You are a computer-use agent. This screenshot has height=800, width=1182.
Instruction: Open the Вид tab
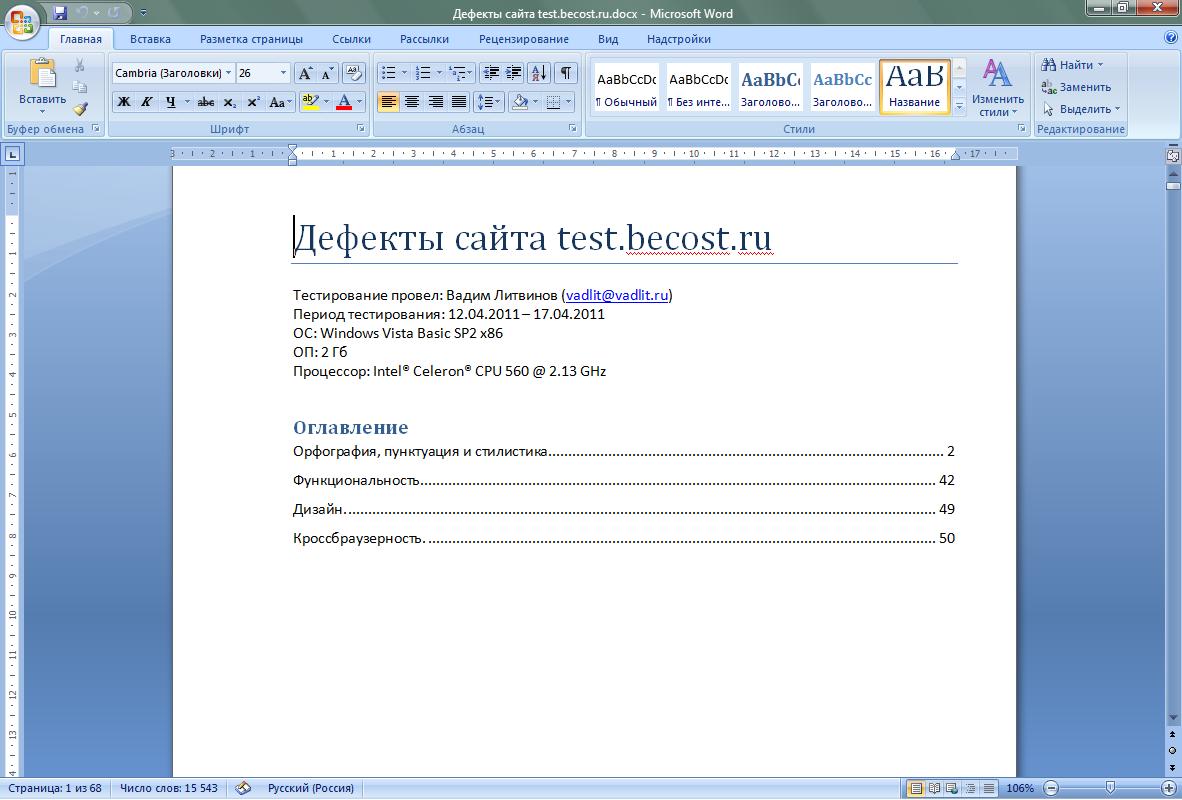pyautogui.click(x=608, y=39)
